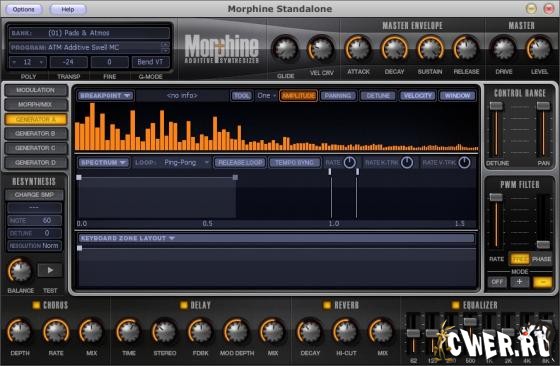
Task: Open the Spectrum dropdown
Action: pos(103,162)
